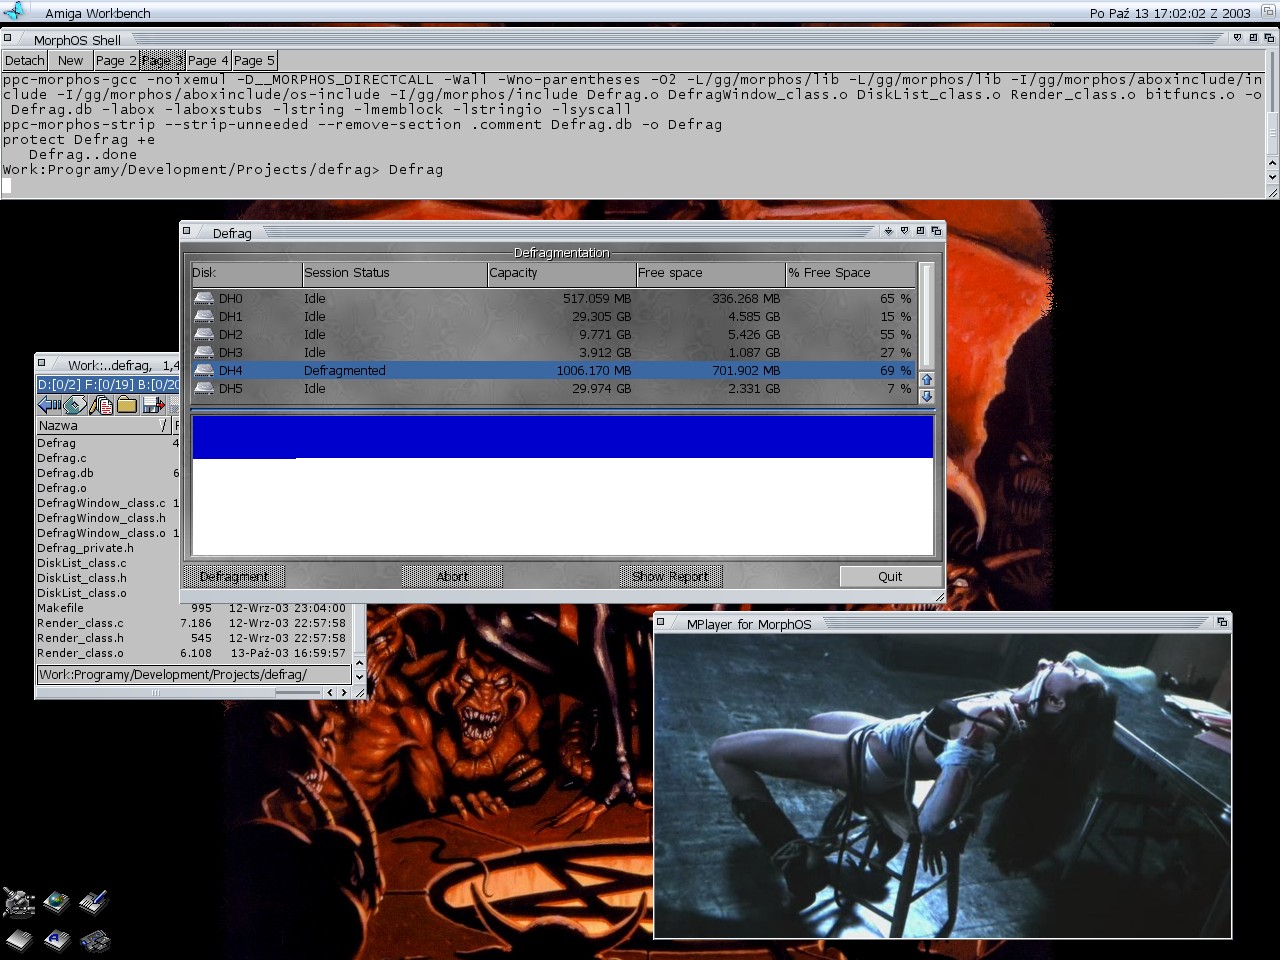Click the Abort button in Defrag
1280x960 pixels.
452,576
